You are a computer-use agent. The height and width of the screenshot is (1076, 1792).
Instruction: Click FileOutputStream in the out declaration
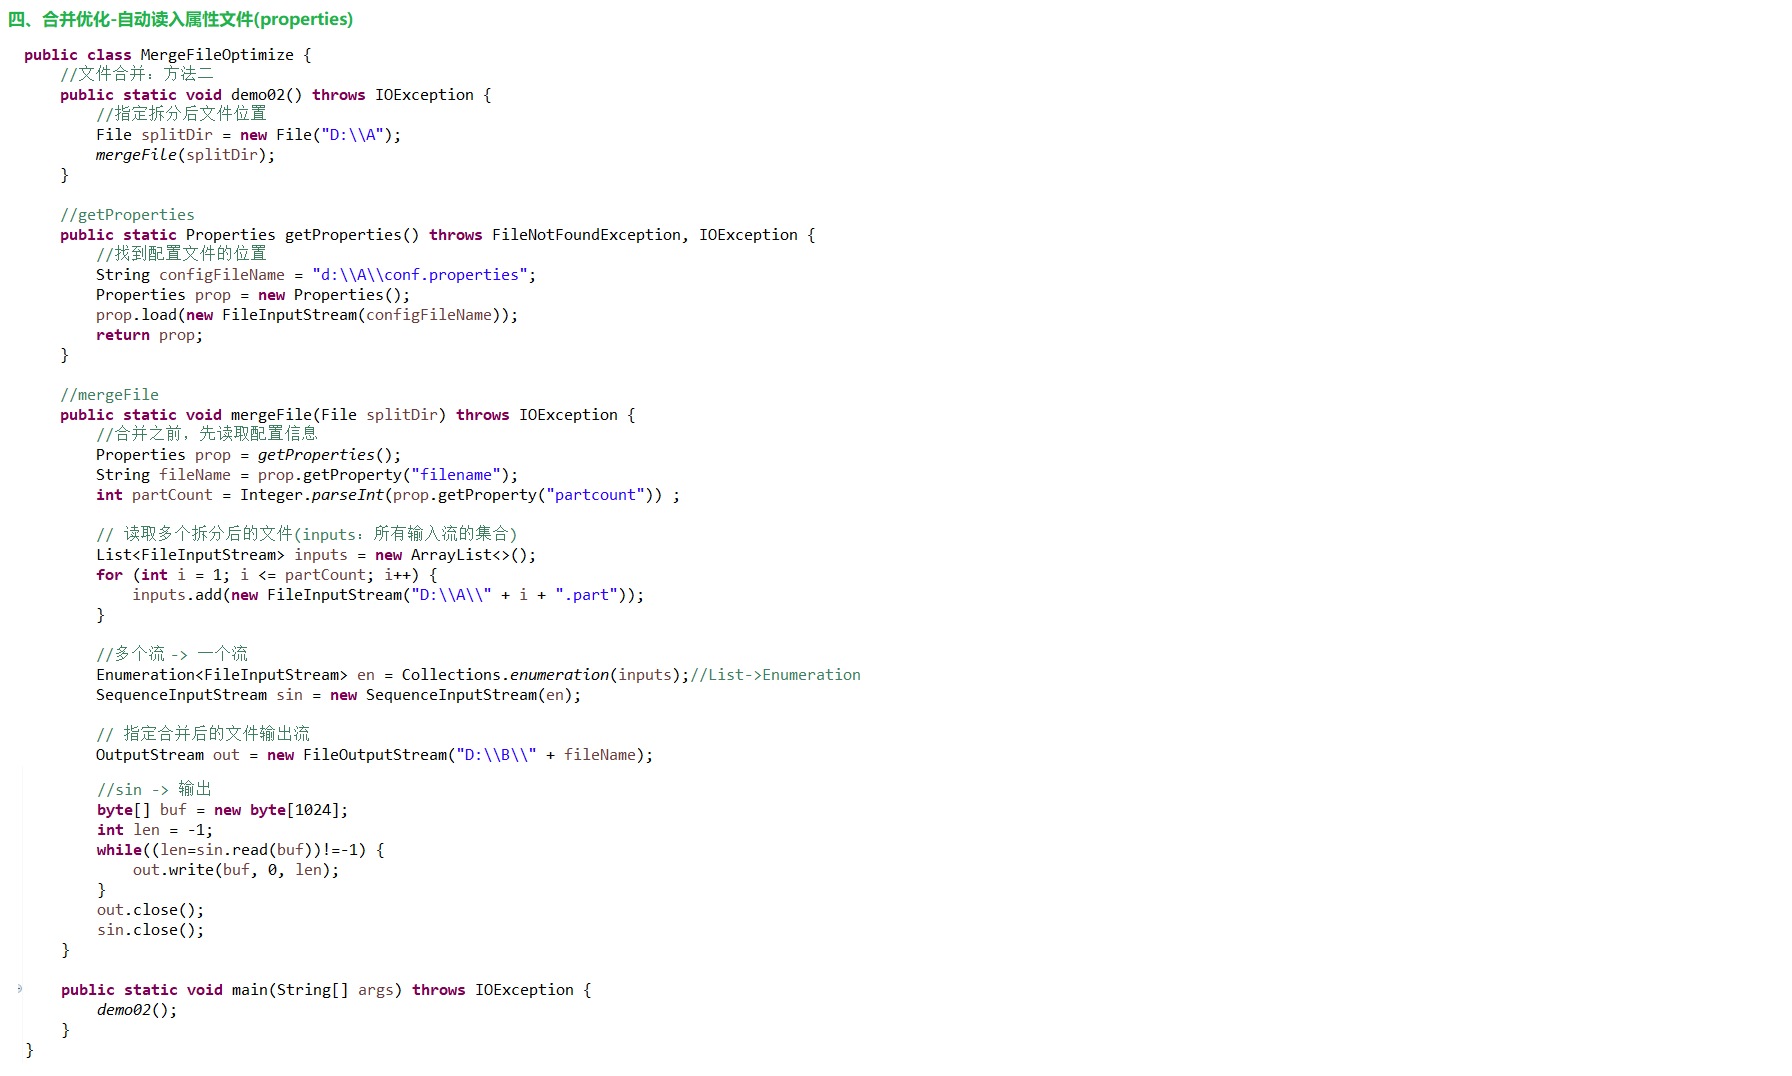(x=375, y=755)
